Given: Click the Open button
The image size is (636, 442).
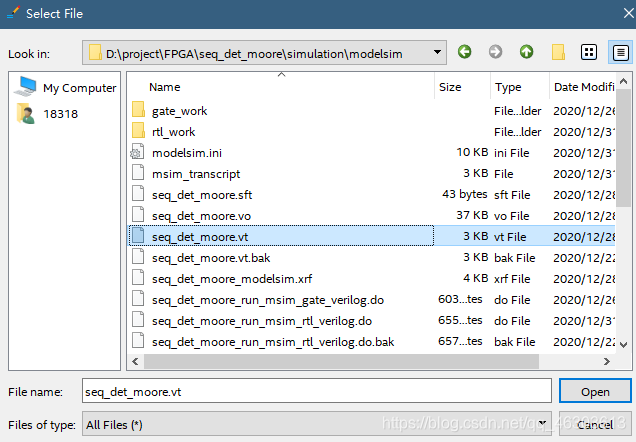Looking at the screenshot, I should click(x=595, y=391).
